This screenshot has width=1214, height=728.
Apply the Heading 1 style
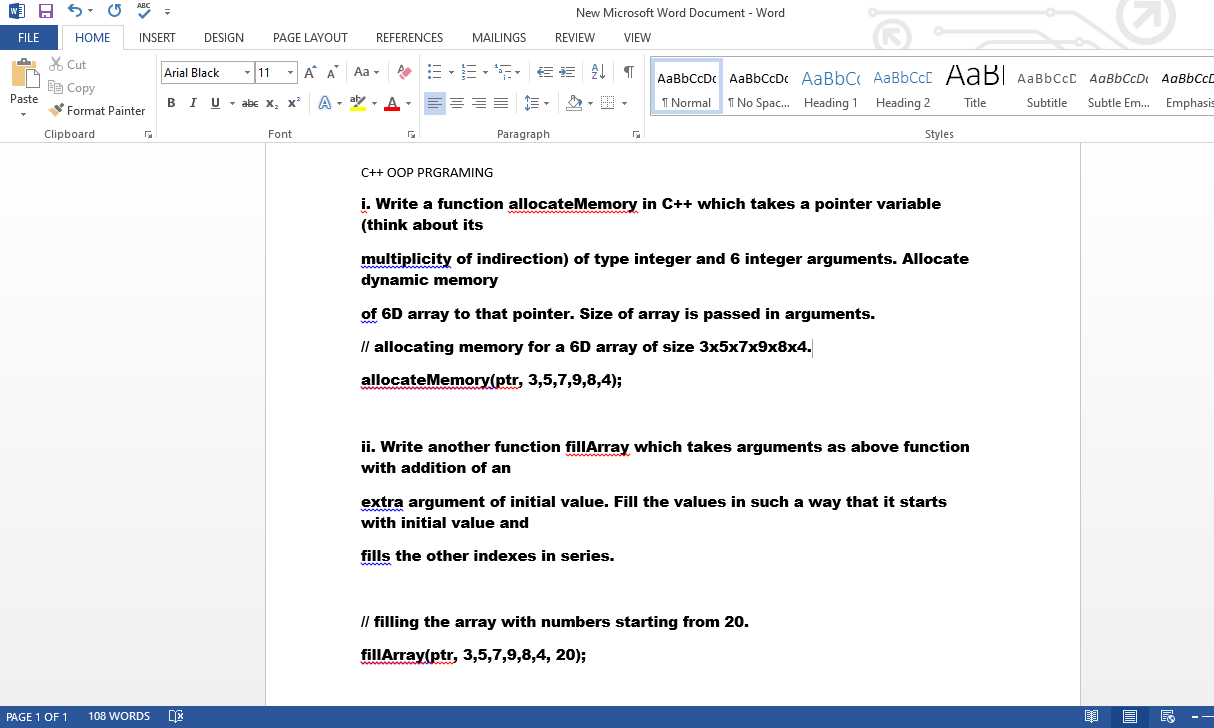(x=830, y=85)
